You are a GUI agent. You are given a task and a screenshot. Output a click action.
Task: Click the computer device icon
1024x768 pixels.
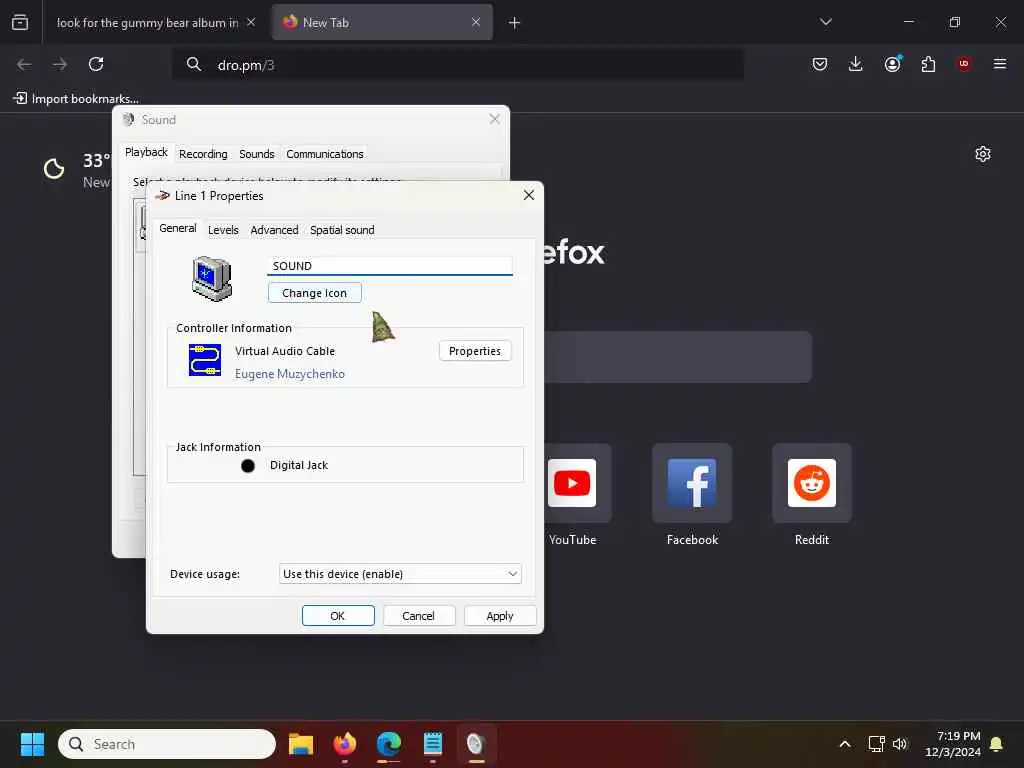click(x=212, y=279)
